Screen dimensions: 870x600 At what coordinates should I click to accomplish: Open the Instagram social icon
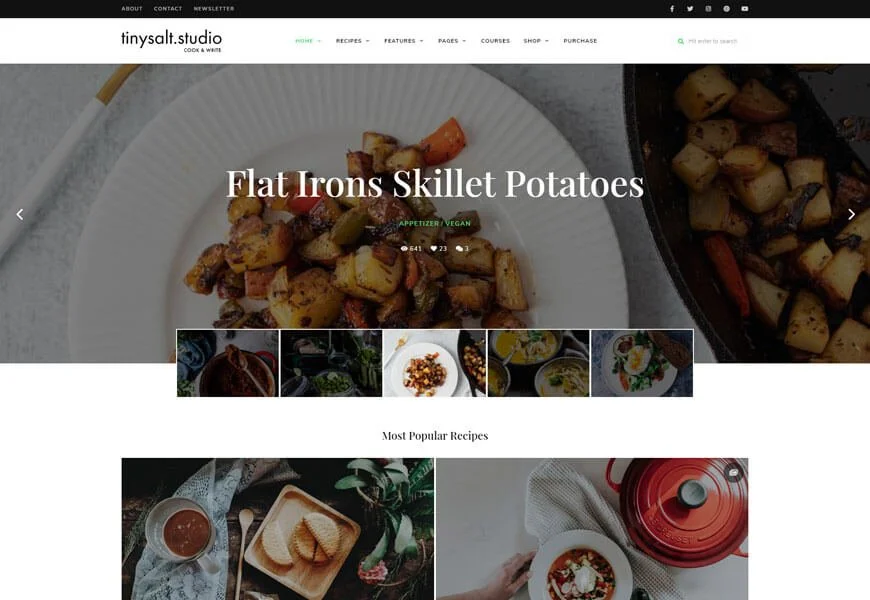[708, 9]
